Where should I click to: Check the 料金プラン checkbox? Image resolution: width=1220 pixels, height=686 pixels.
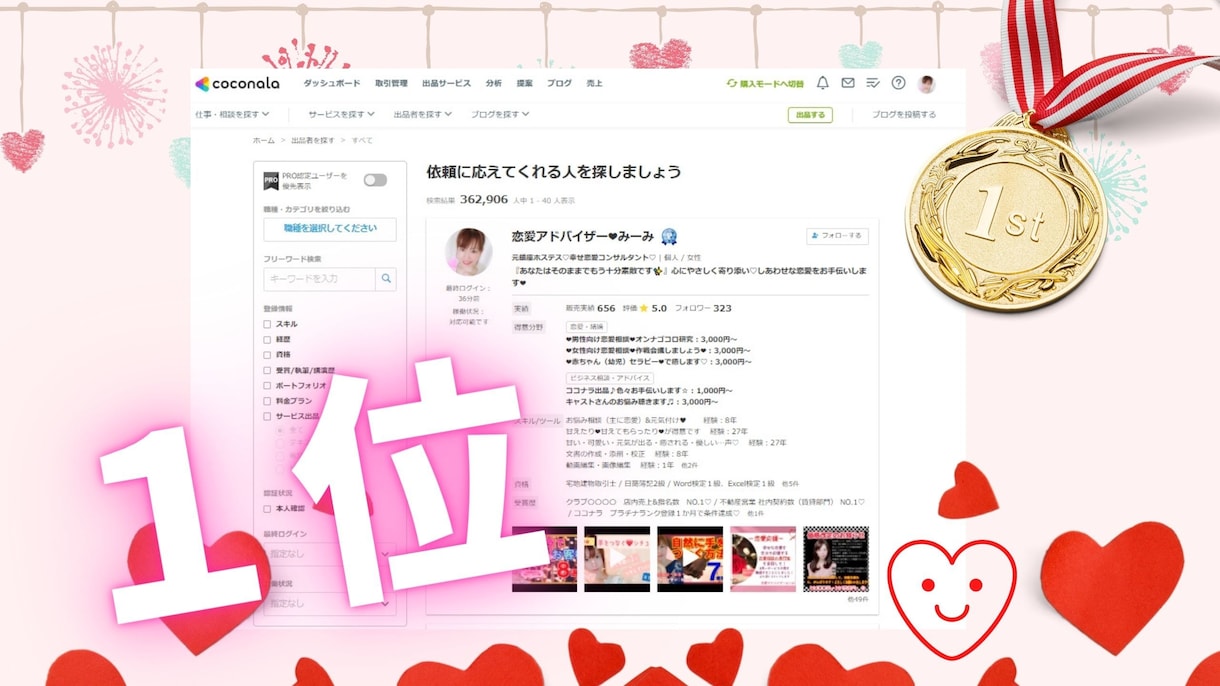tap(267, 401)
